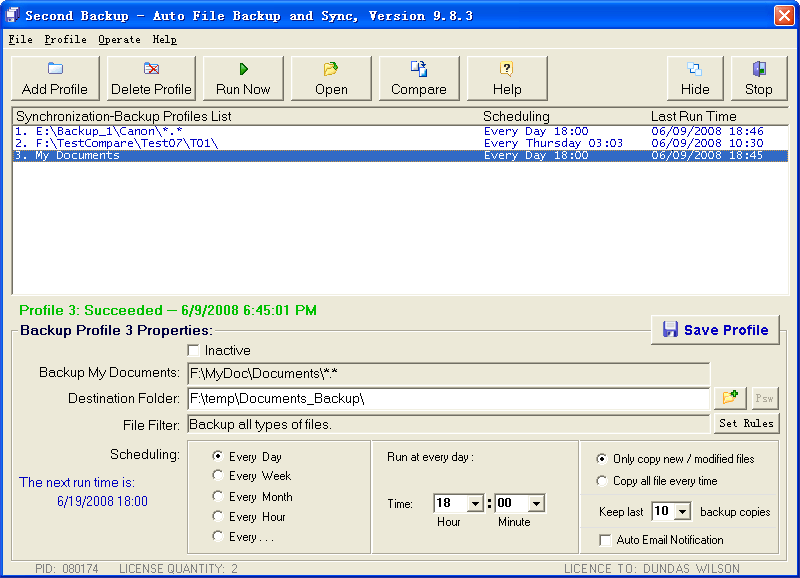
Task: Click 'Every Thursday 03:03' schedule cell
Action: pos(553,143)
